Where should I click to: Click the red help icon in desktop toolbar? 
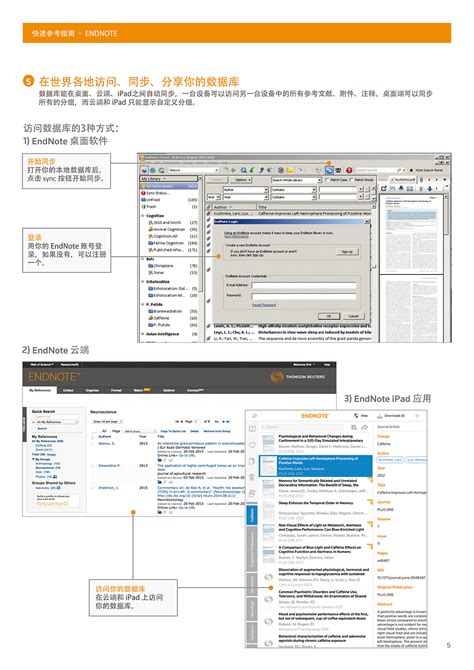[x=349, y=170]
